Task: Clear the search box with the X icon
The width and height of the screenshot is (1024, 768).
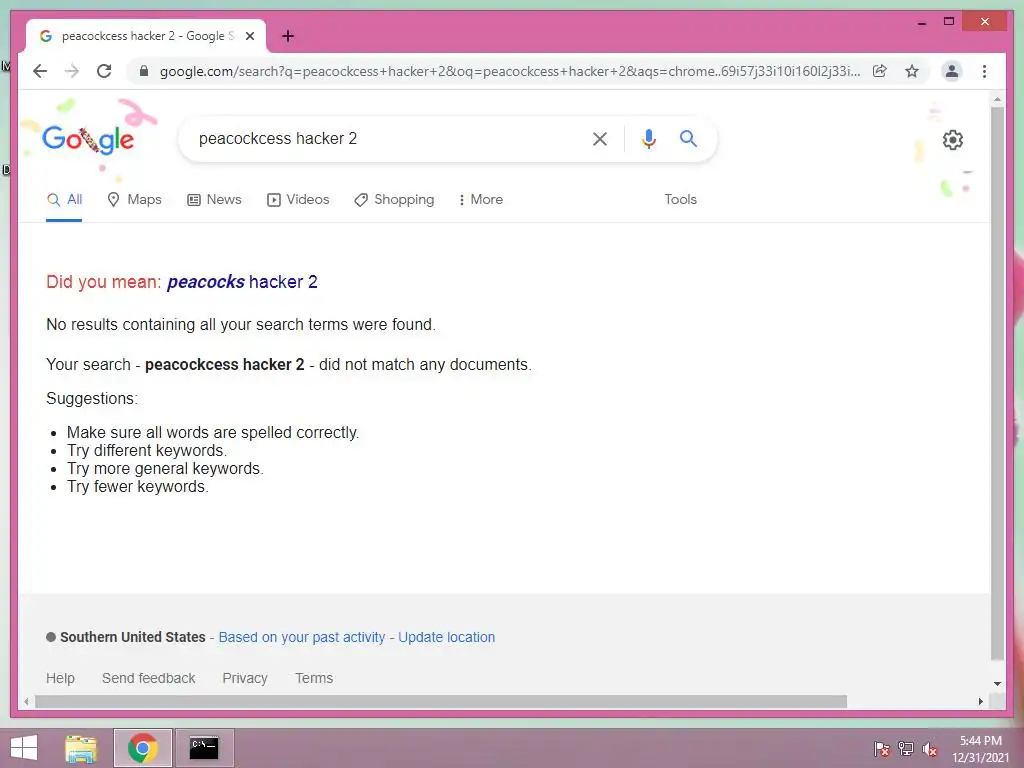Action: (600, 139)
